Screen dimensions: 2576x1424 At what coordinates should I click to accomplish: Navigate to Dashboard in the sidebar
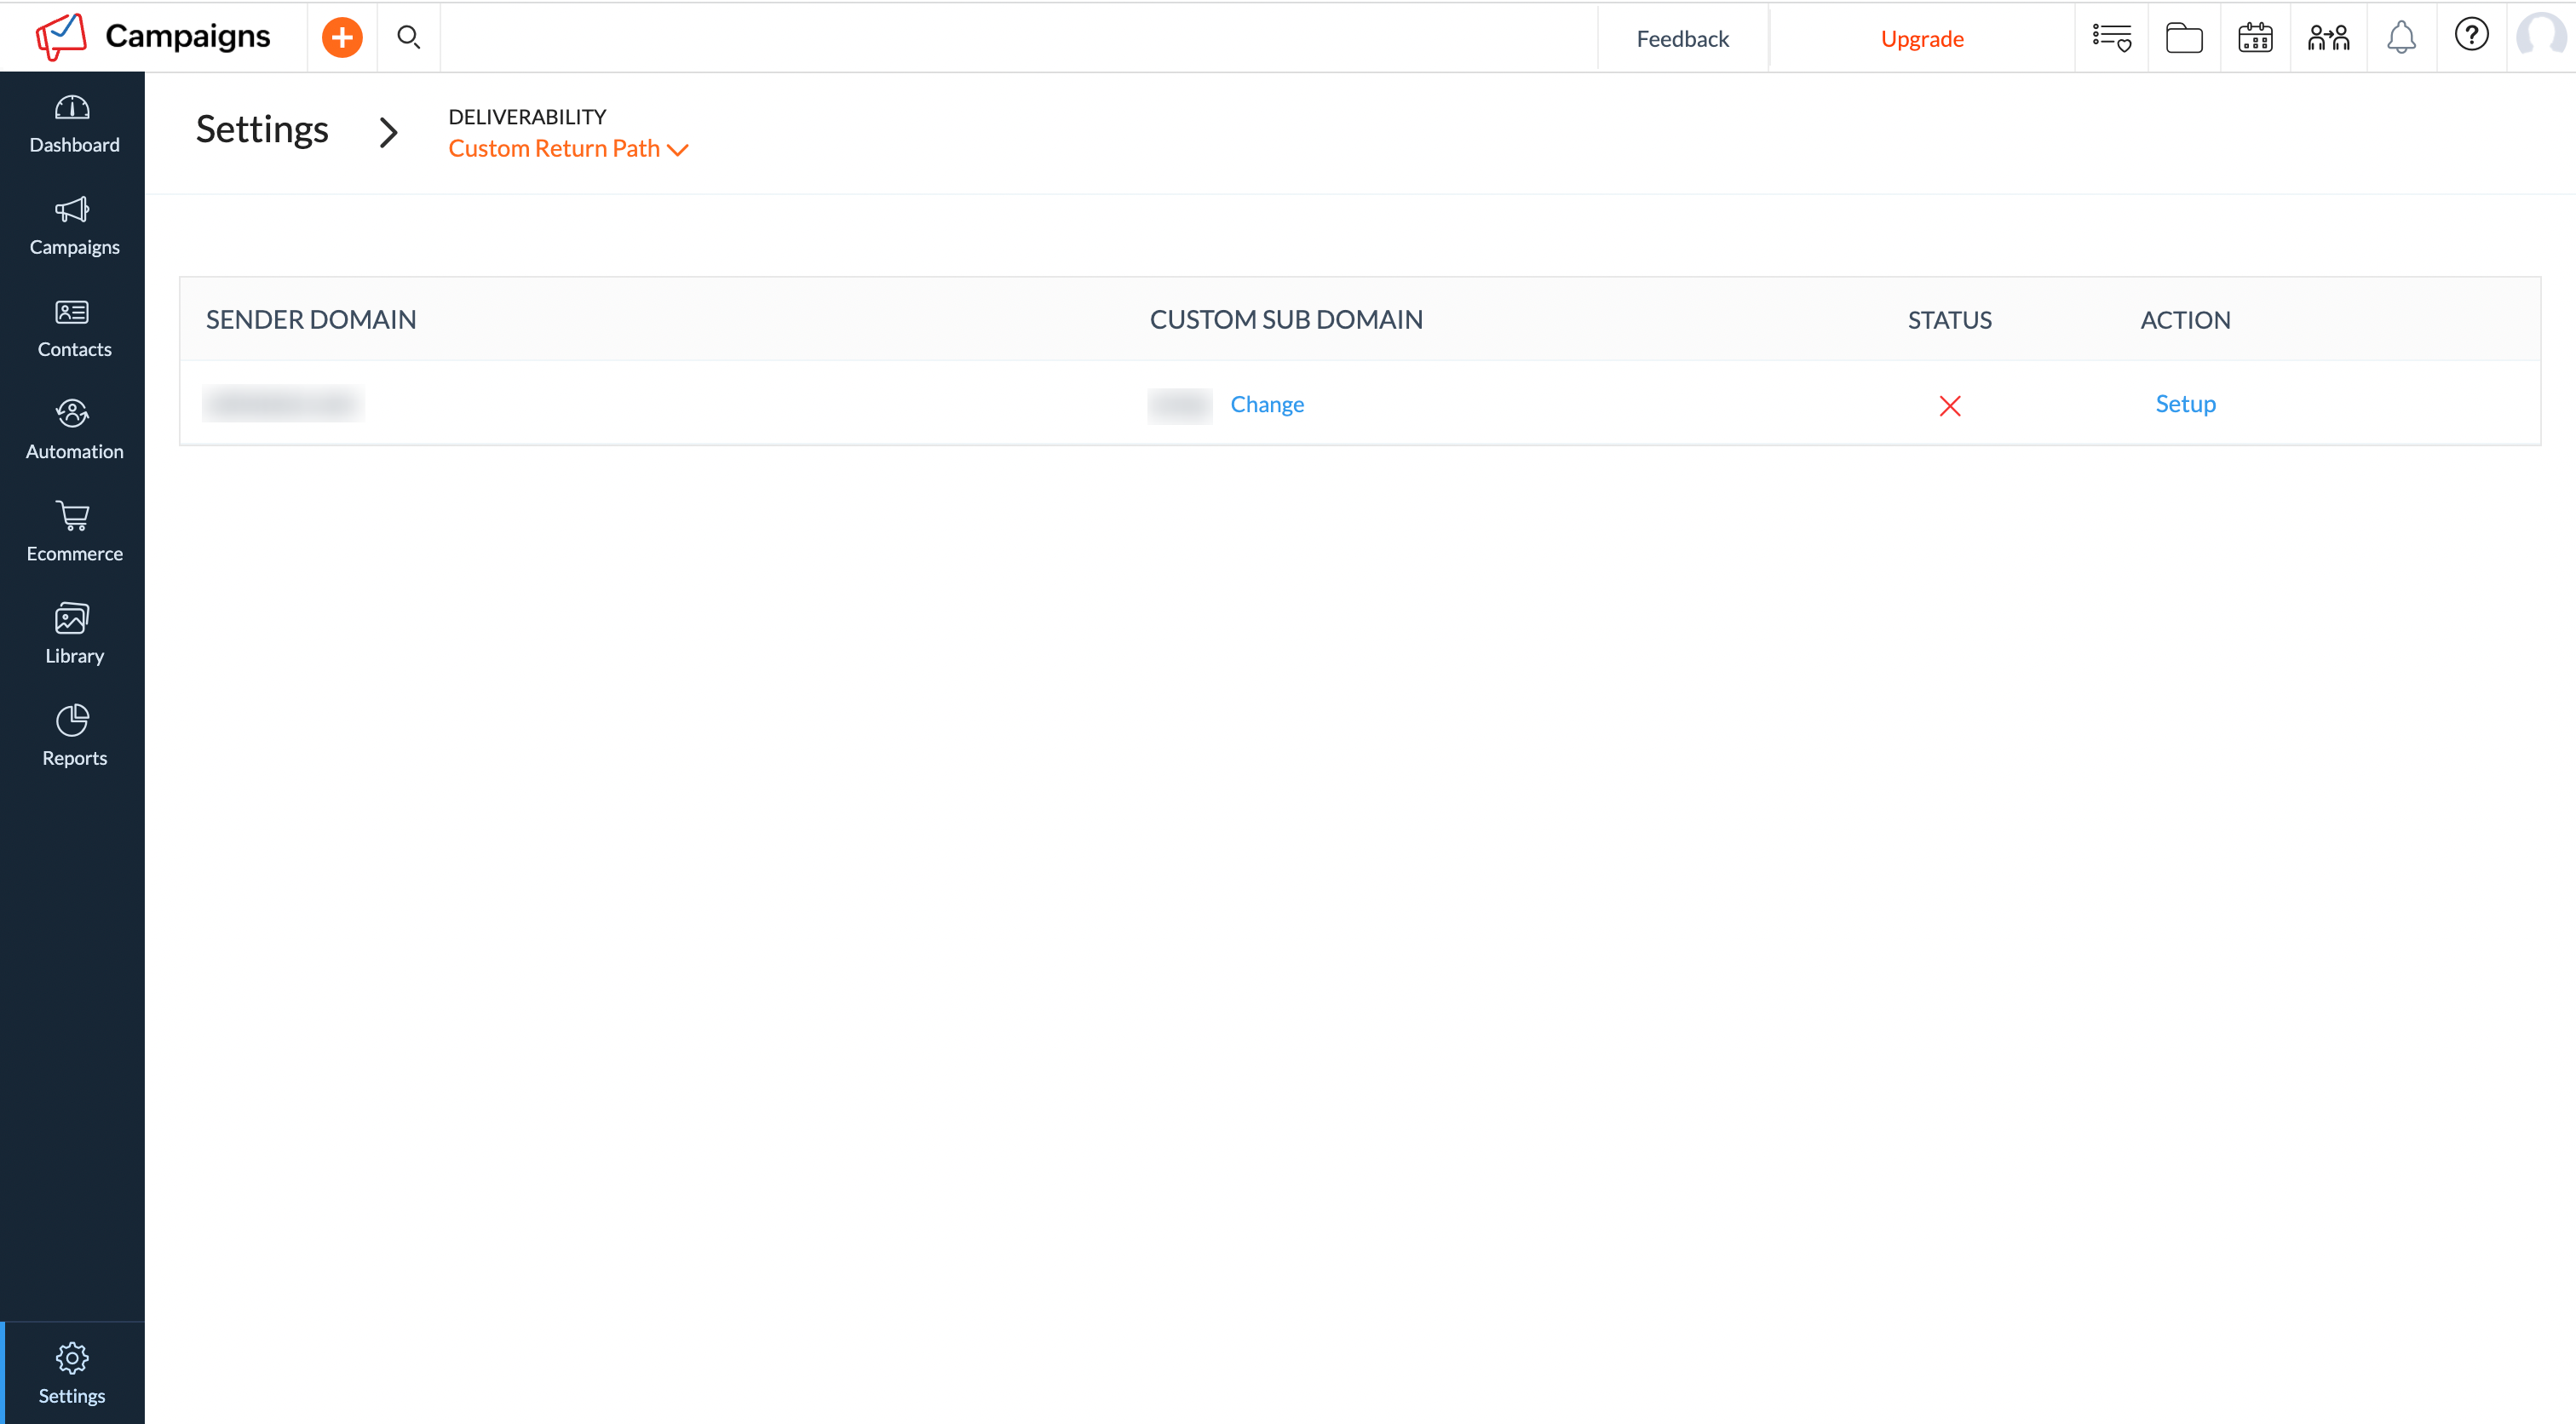click(73, 111)
